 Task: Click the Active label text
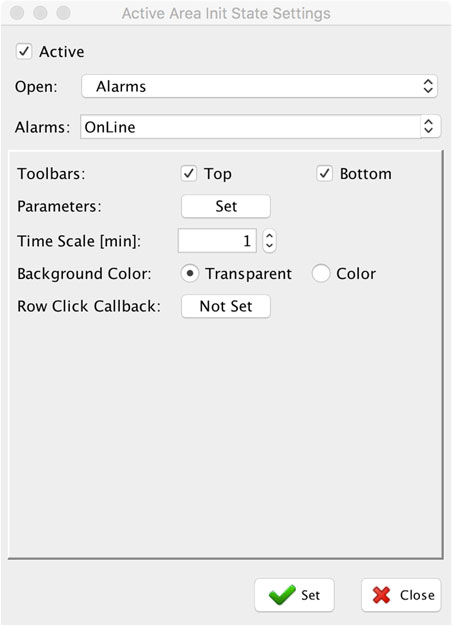[62, 52]
